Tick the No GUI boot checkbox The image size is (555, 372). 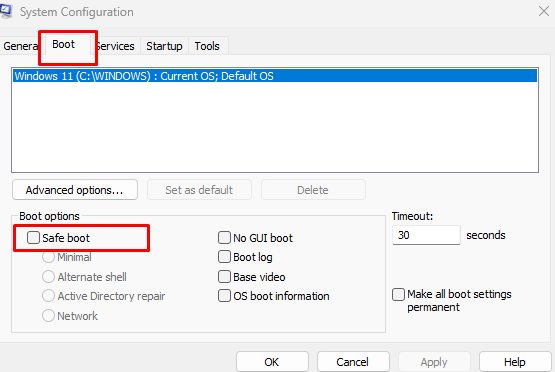[x=224, y=237]
